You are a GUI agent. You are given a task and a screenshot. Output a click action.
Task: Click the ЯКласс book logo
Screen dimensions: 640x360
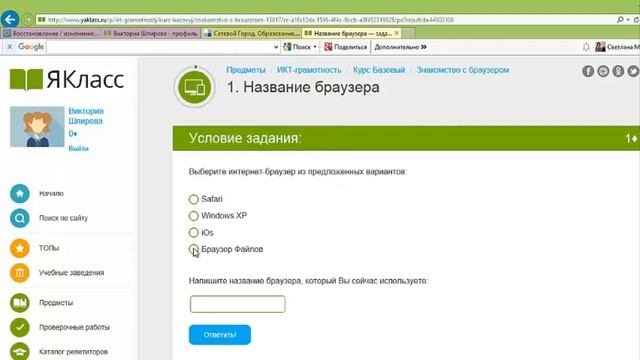click(26, 79)
